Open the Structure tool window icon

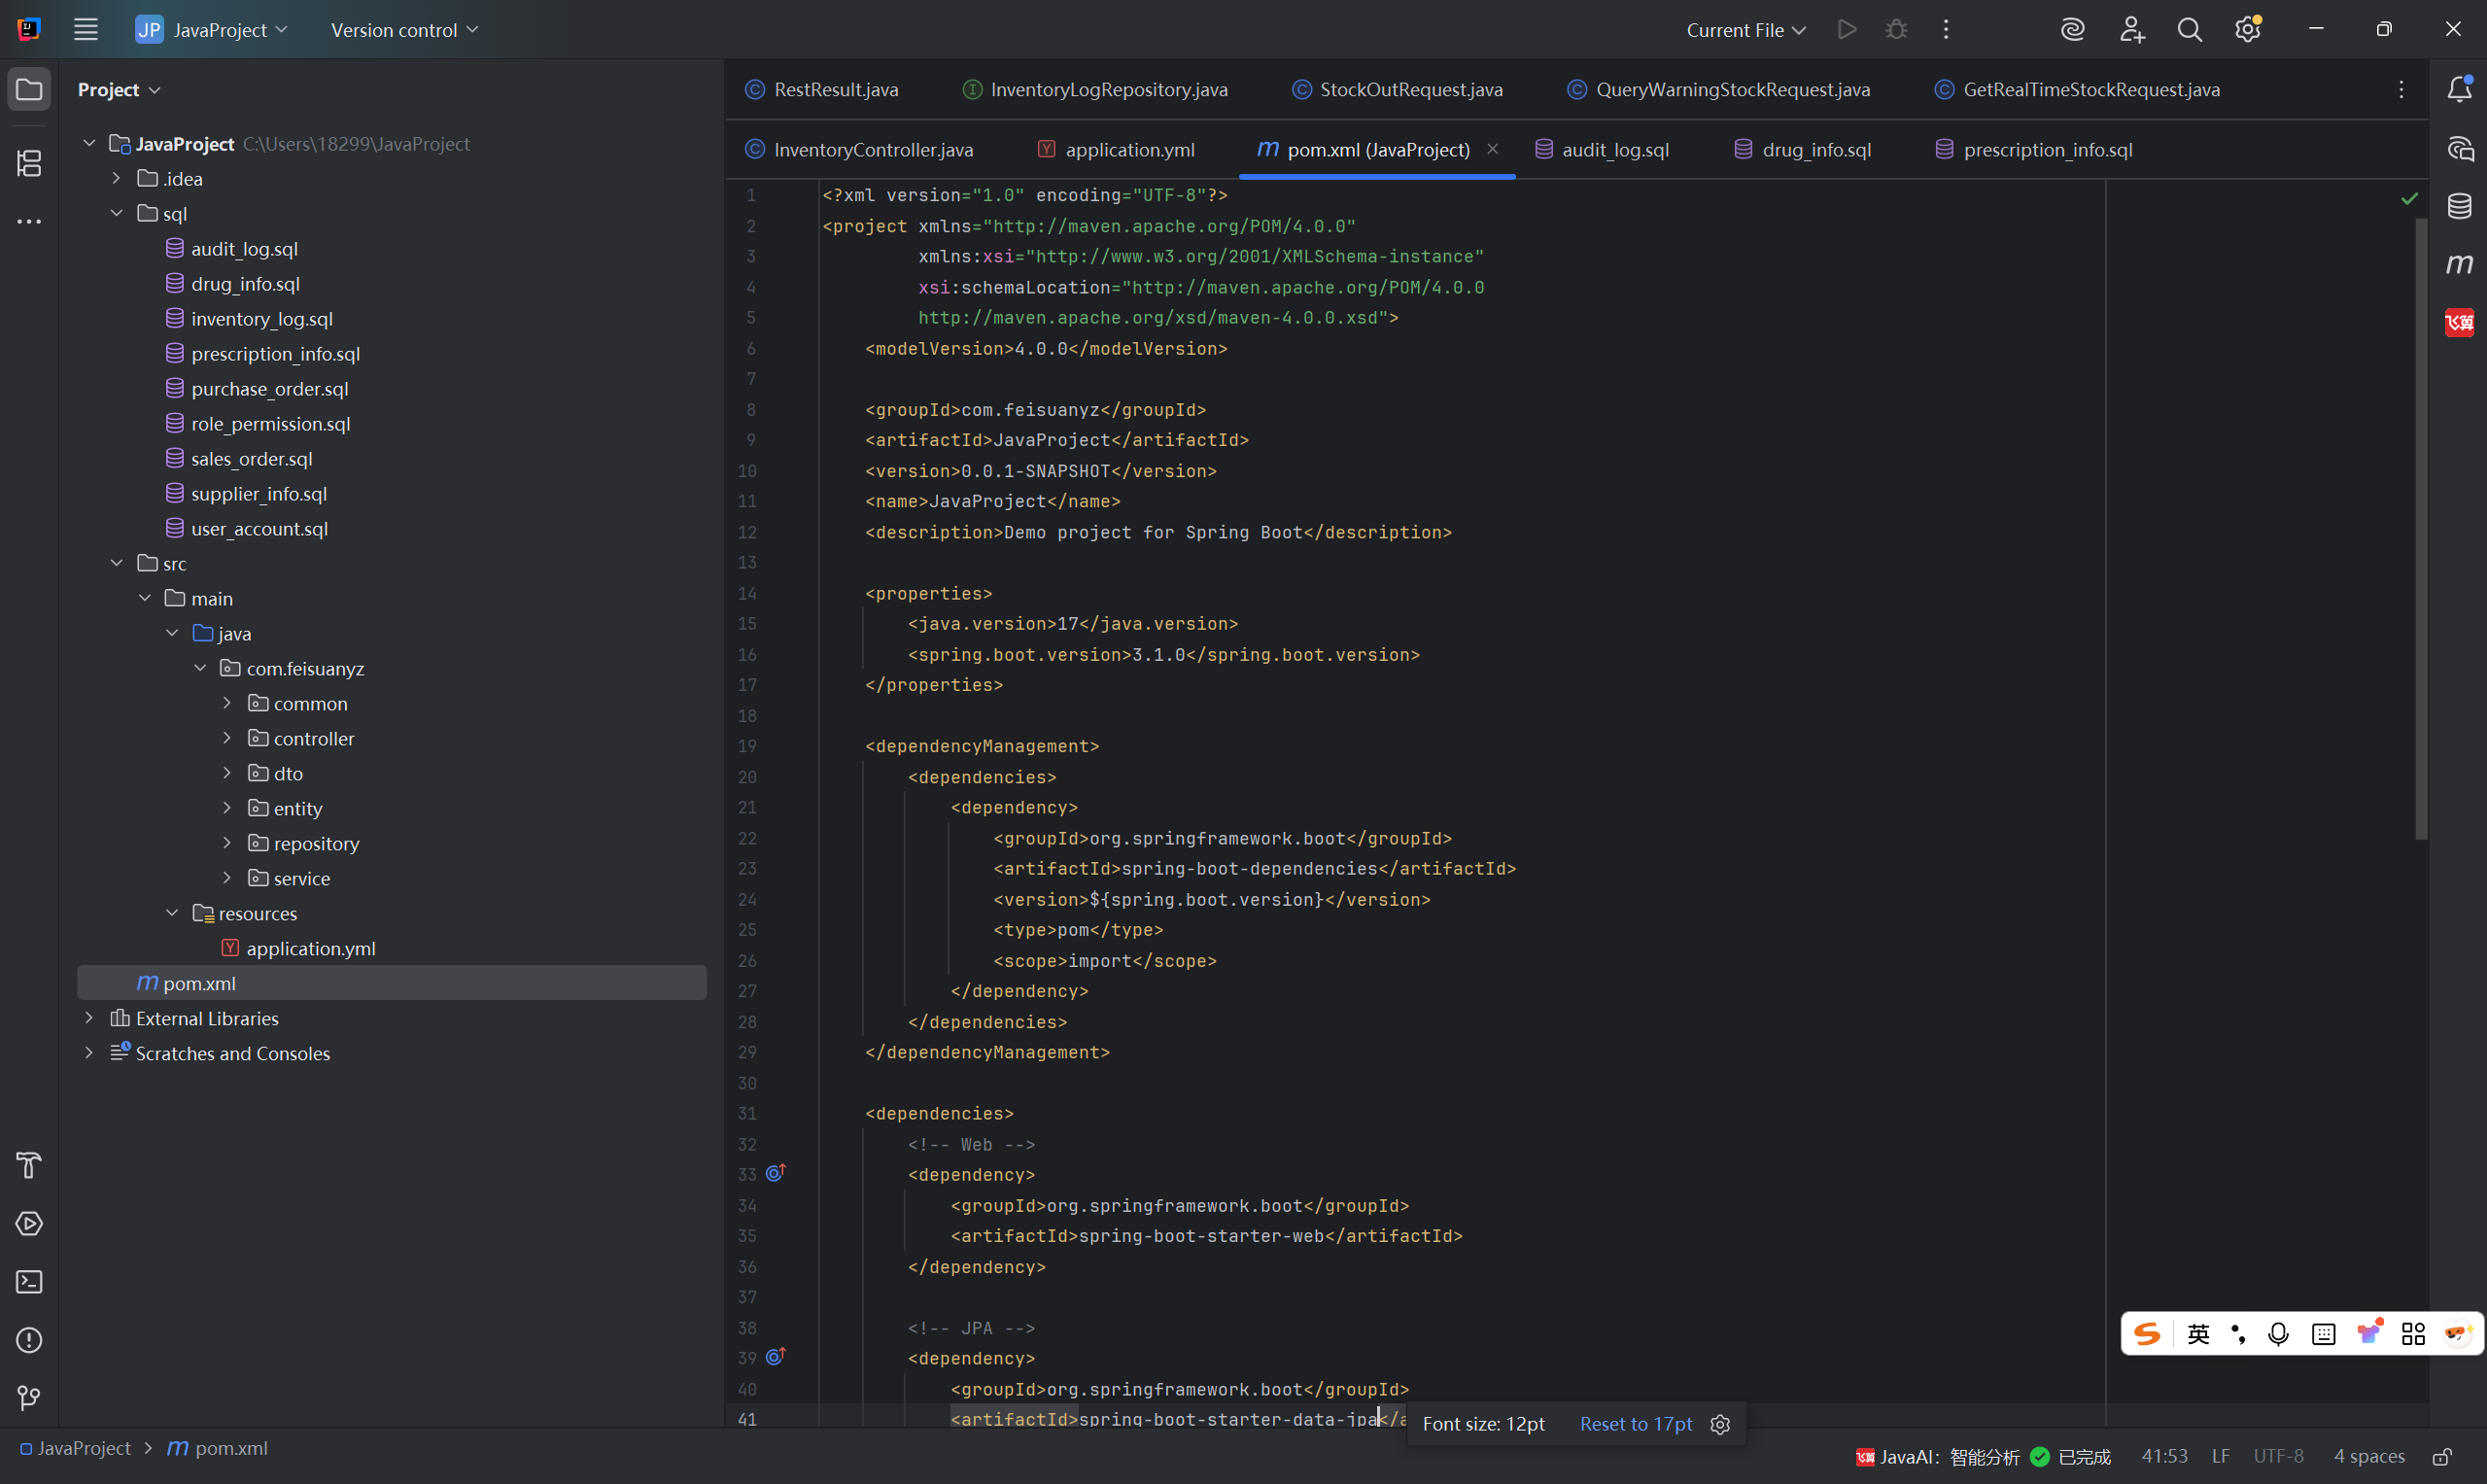[29, 162]
